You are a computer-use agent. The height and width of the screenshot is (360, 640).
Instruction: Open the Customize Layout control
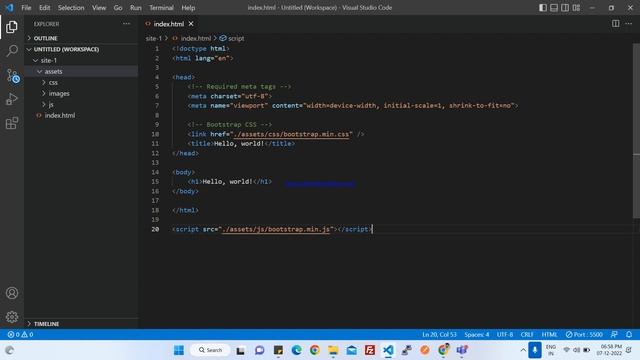click(576, 7)
